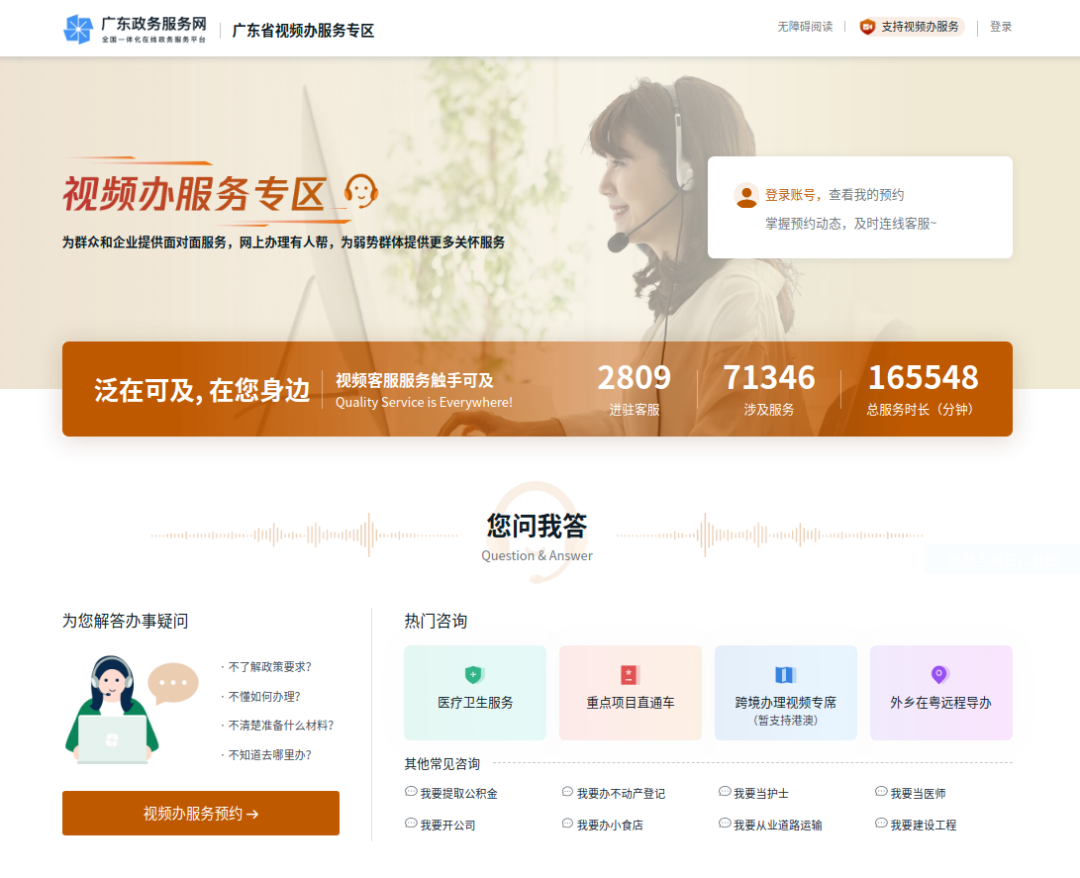The width and height of the screenshot is (1080, 878).
Task: Select 我要建设工程 link
Action: click(923, 825)
